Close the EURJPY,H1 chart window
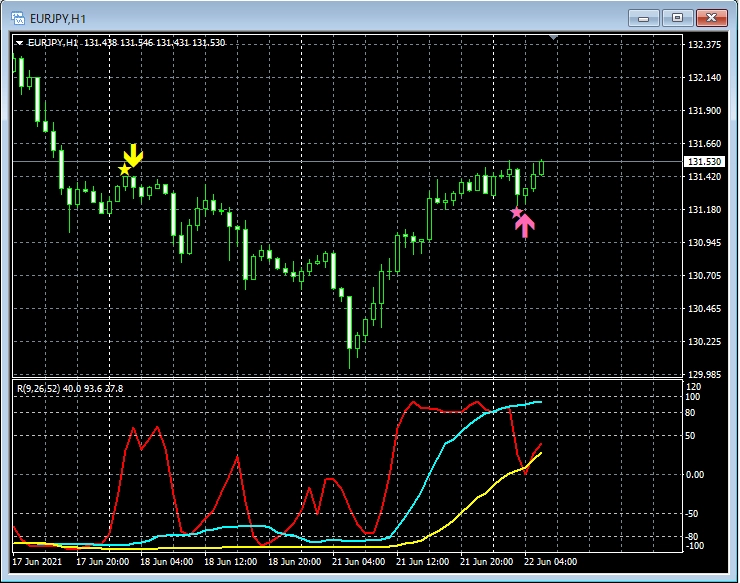Viewport: 740px width, 583px height. [711, 17]
